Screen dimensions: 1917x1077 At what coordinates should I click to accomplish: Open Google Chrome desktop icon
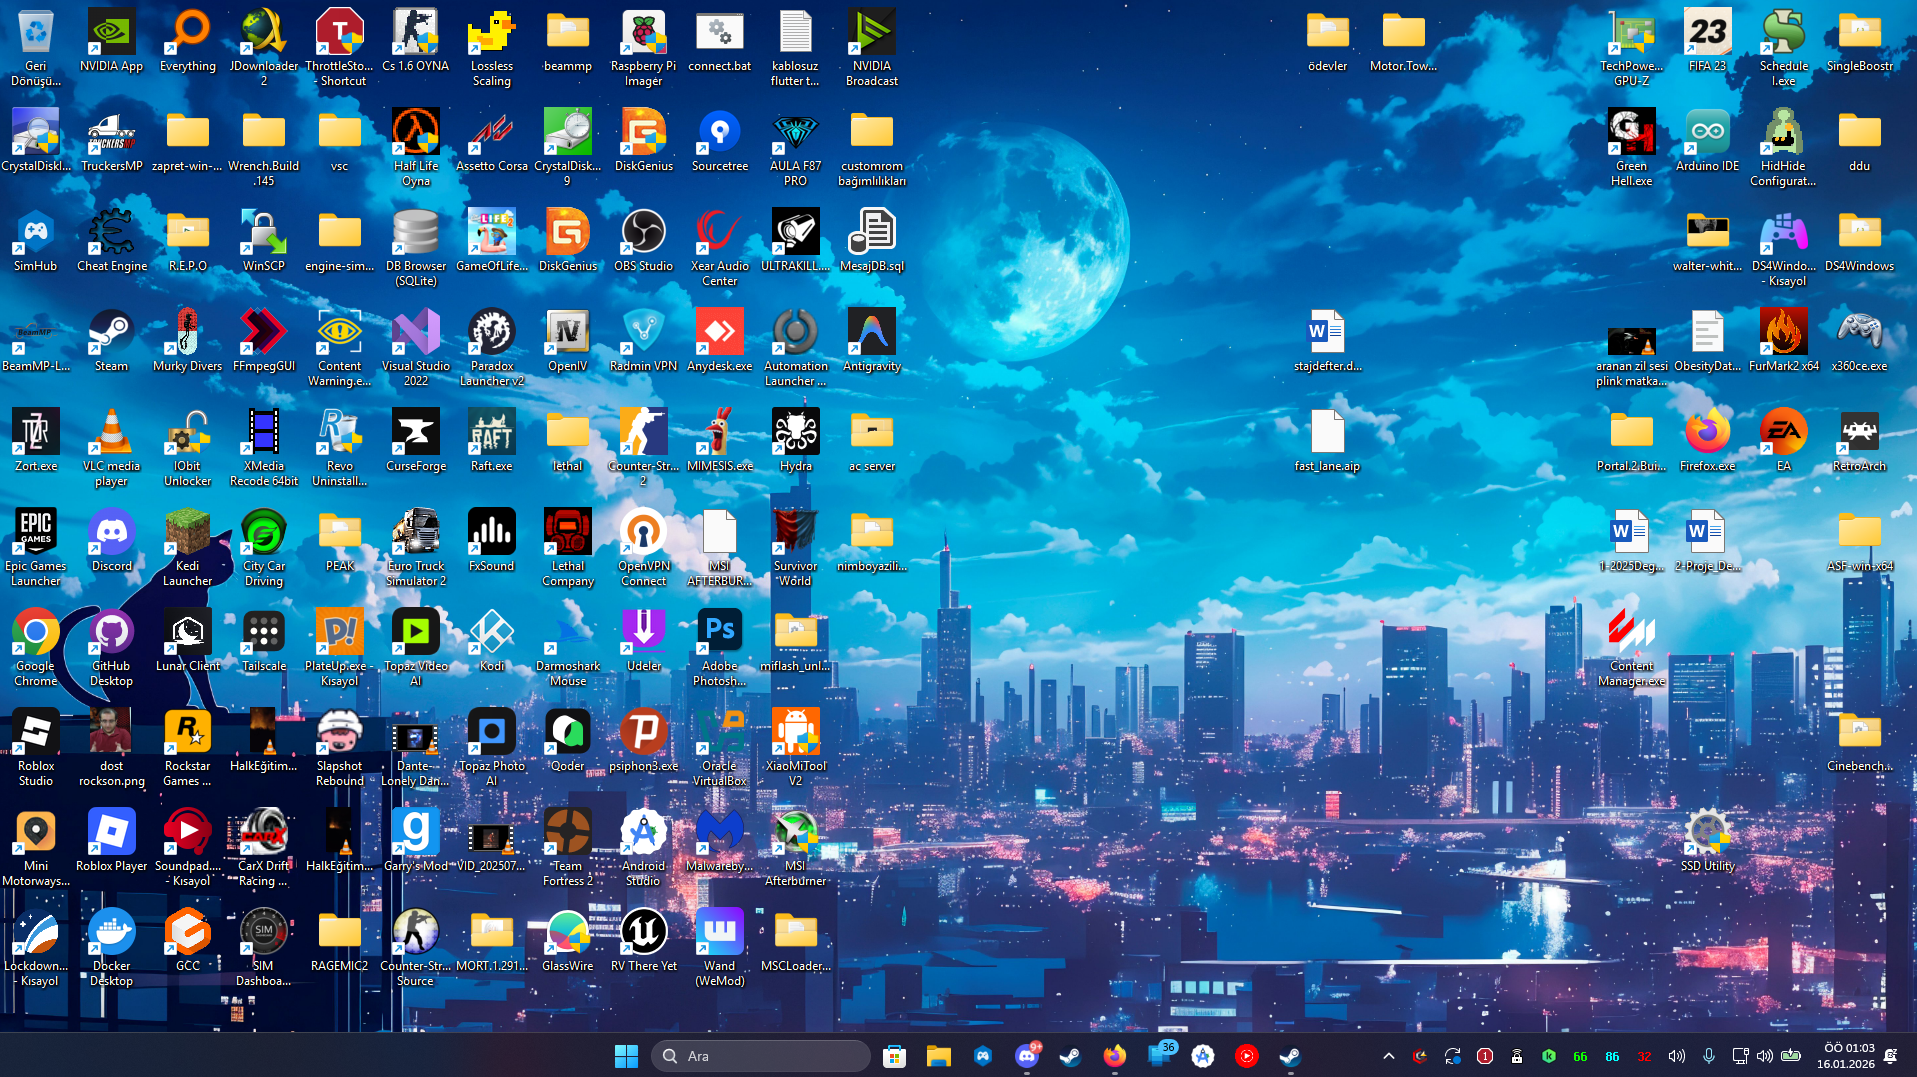tap(35, 647)
